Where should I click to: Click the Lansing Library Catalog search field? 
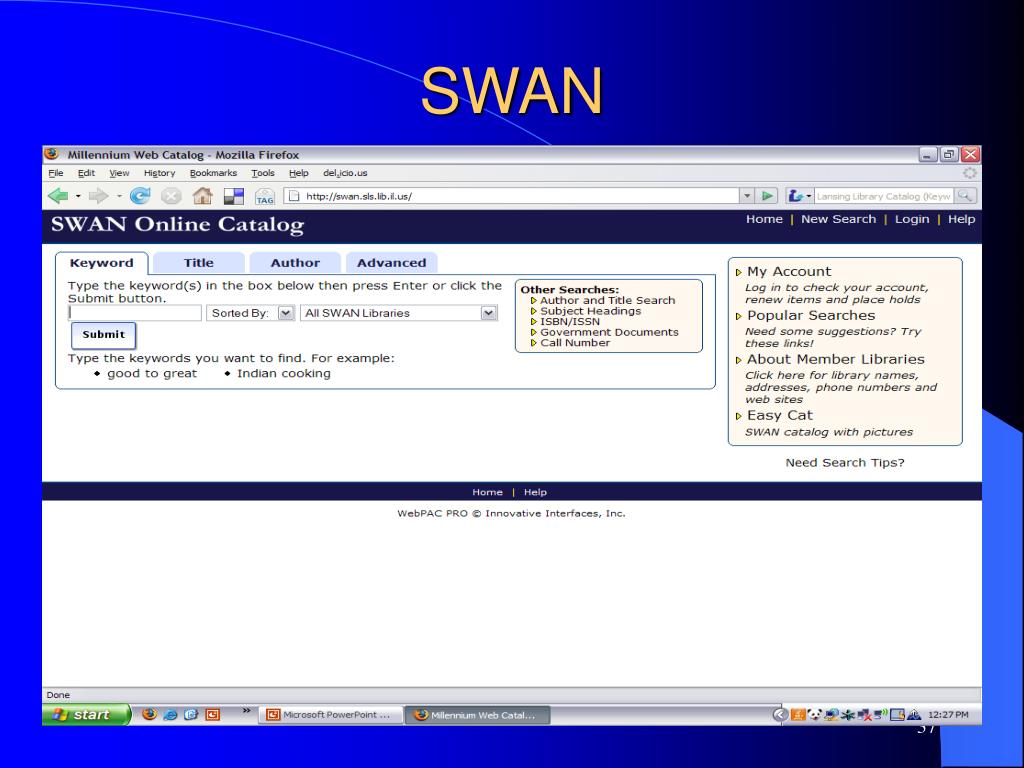tap(884, 196)
